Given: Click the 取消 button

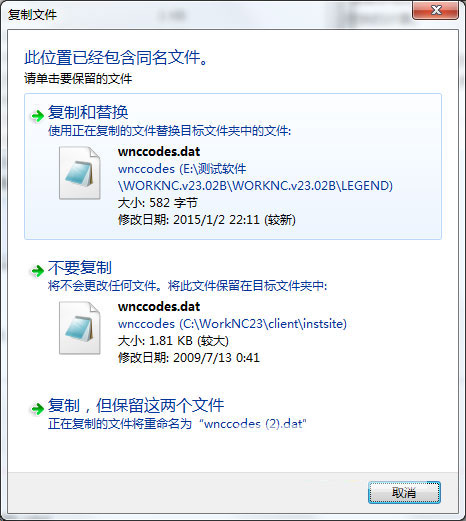Looking at the screenshot, I should coord(404,492).
